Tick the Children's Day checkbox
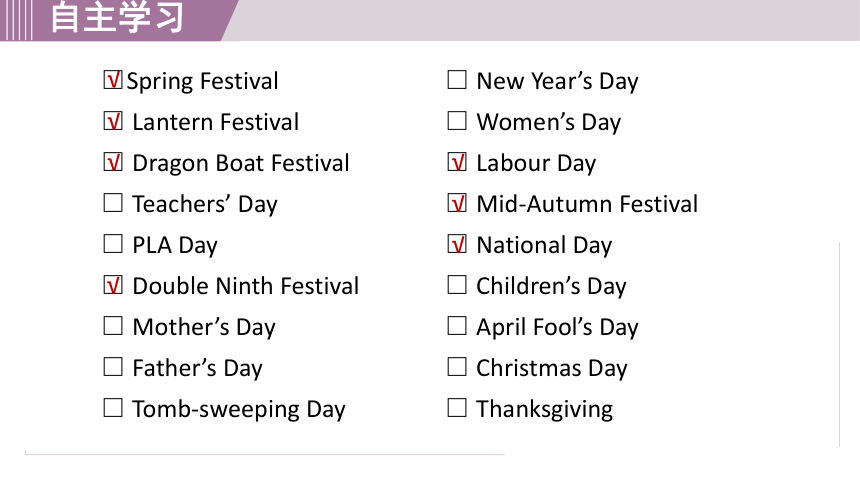 457,285
